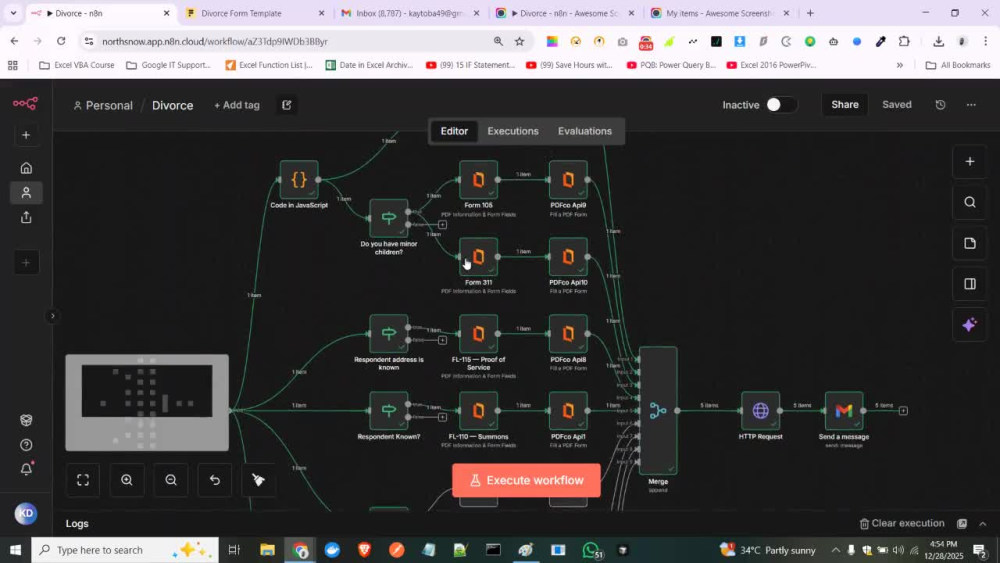Click the Add node plus button on canvas

[969, 161]
